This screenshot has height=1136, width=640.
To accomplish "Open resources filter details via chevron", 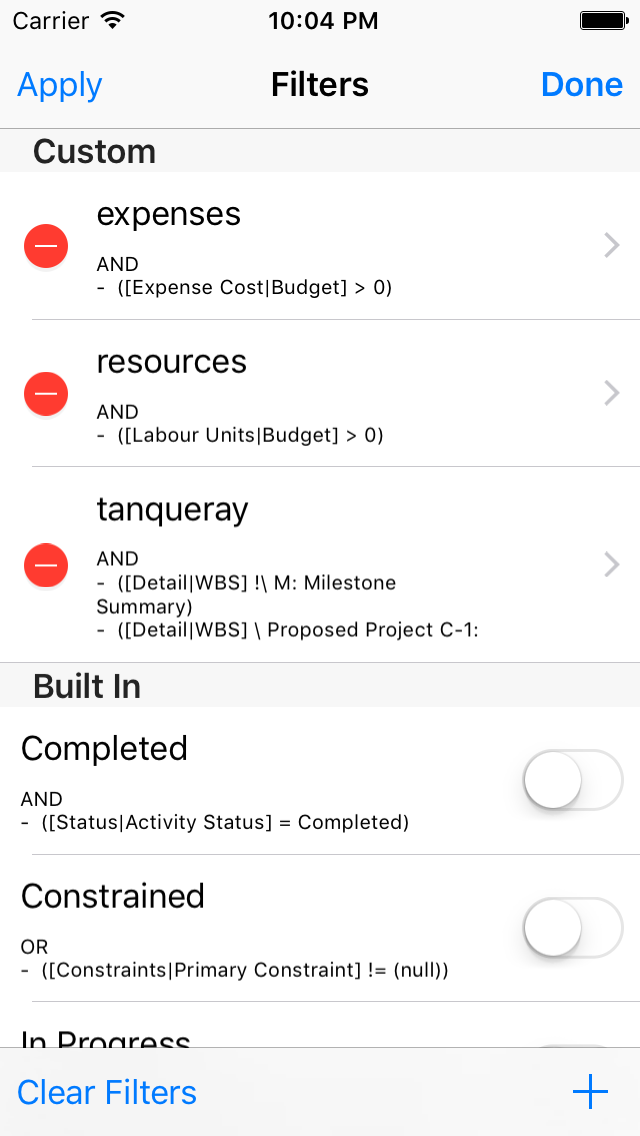I will [x=612, y=394].
